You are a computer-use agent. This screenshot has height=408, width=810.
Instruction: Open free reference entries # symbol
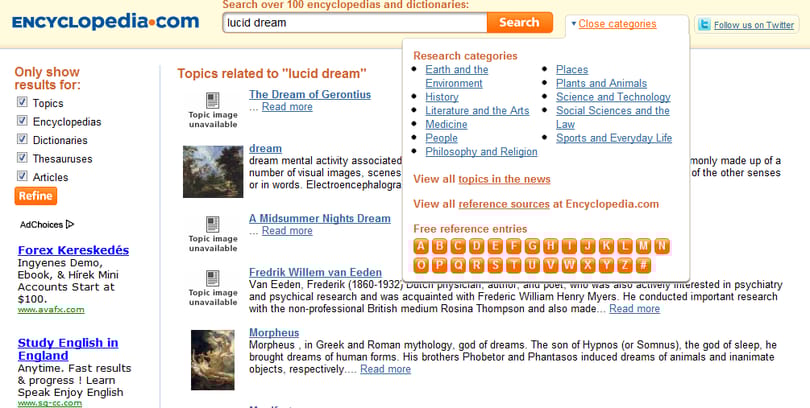(643, 265)
